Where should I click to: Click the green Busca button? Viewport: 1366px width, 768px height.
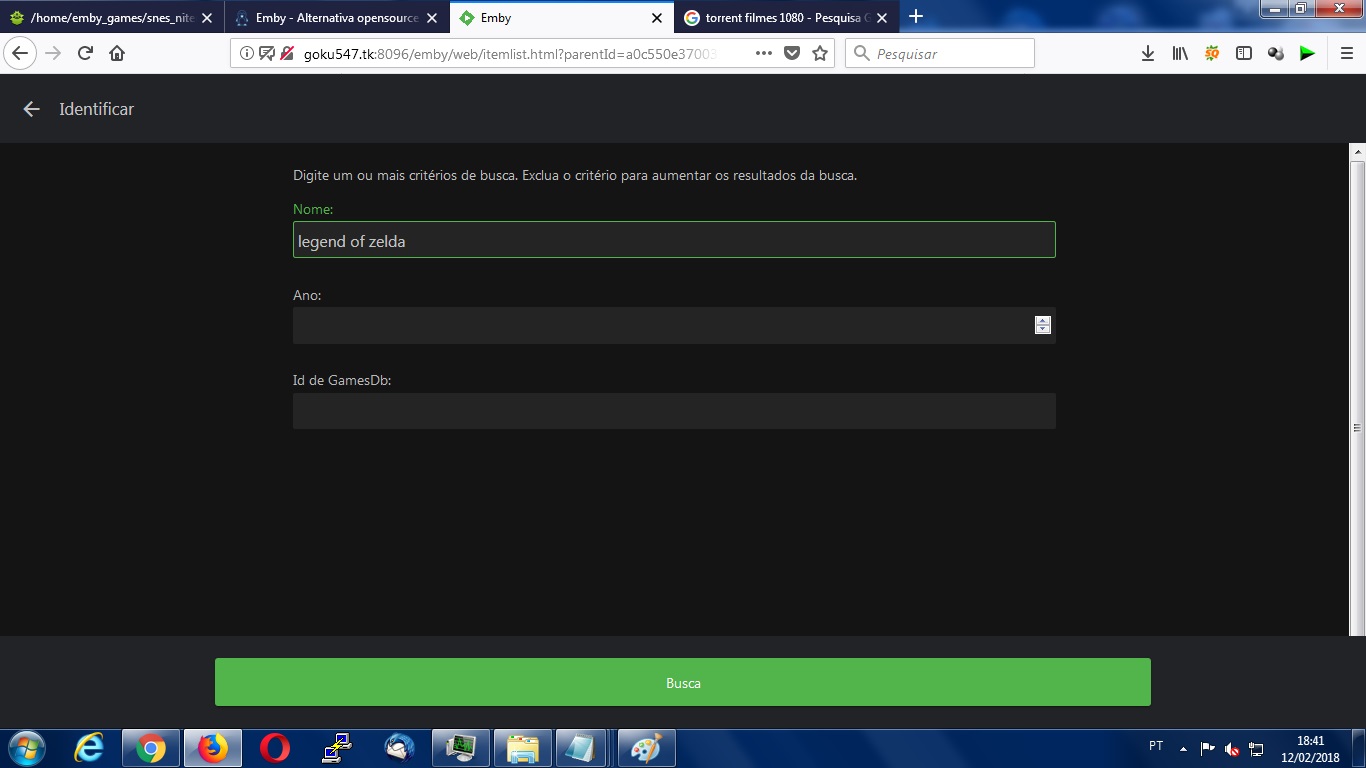click(x=683, y=682)
